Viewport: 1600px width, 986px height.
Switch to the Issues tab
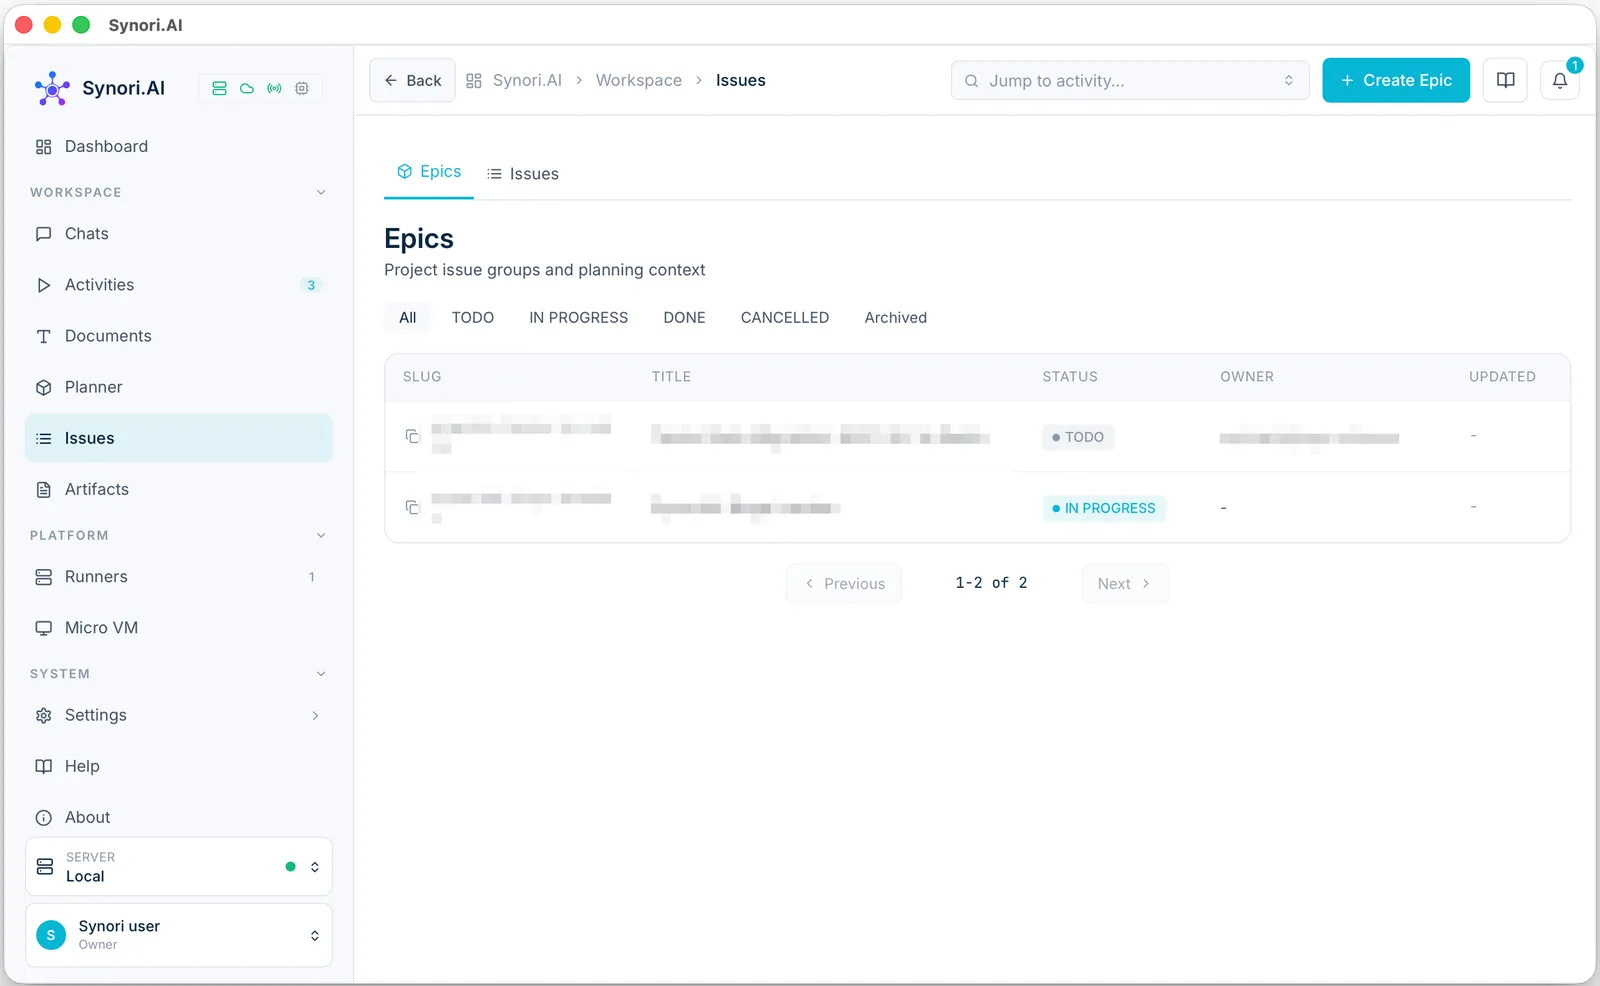pos(522,174)
